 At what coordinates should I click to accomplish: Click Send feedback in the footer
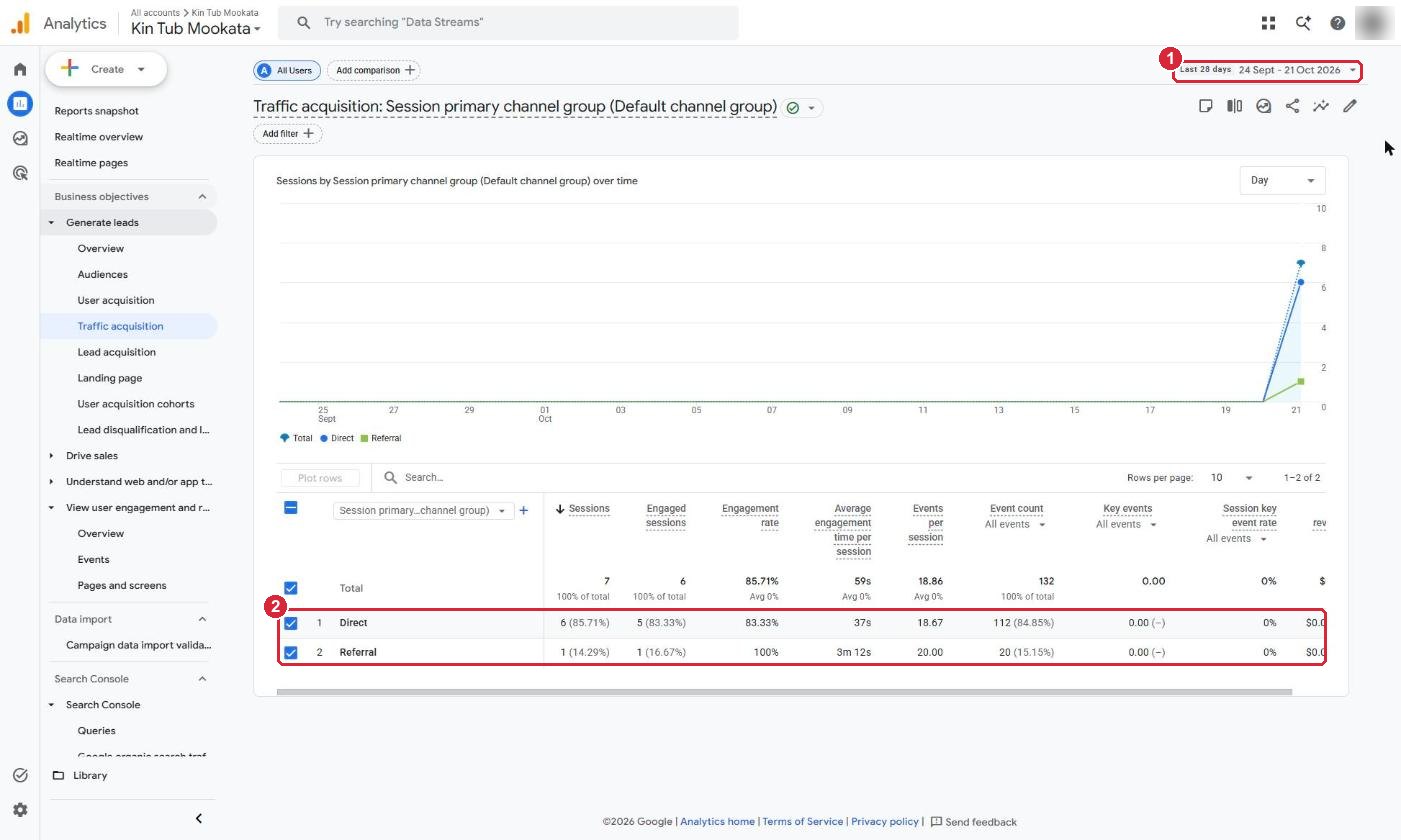click(x=973, y=822)
